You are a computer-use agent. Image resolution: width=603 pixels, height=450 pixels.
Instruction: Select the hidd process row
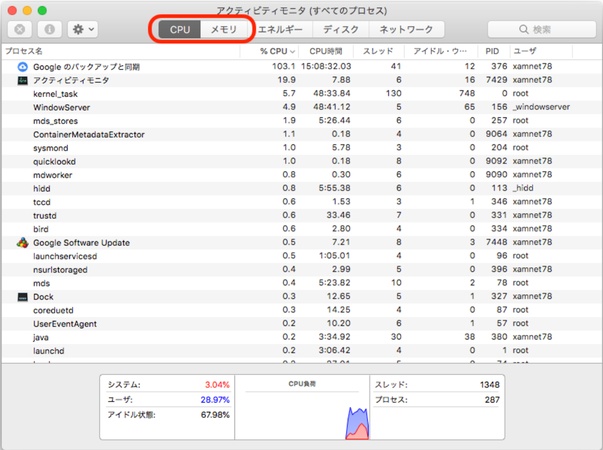pos(302,188)
